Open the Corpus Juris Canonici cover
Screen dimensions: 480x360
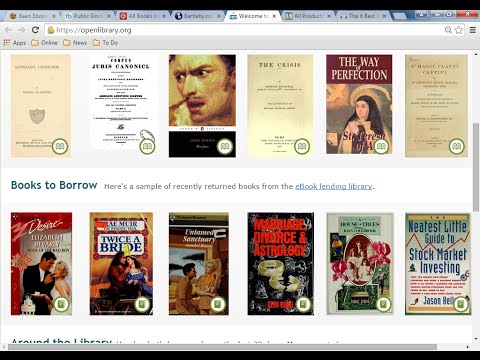point(121,102)
